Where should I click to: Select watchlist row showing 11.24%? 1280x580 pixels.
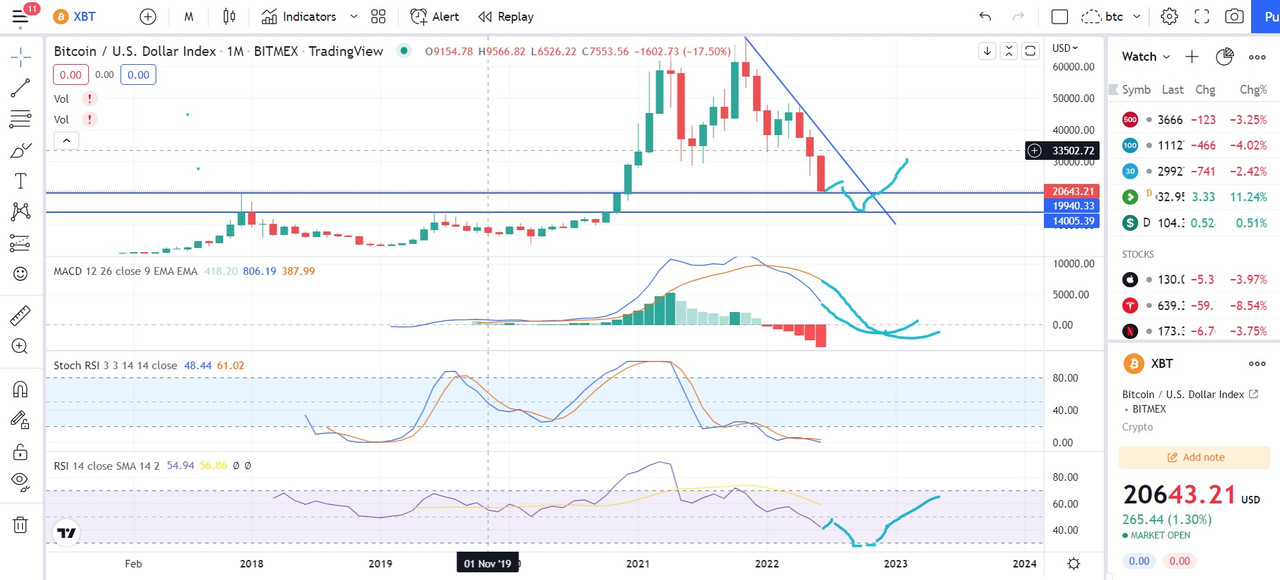point(1194,197)
